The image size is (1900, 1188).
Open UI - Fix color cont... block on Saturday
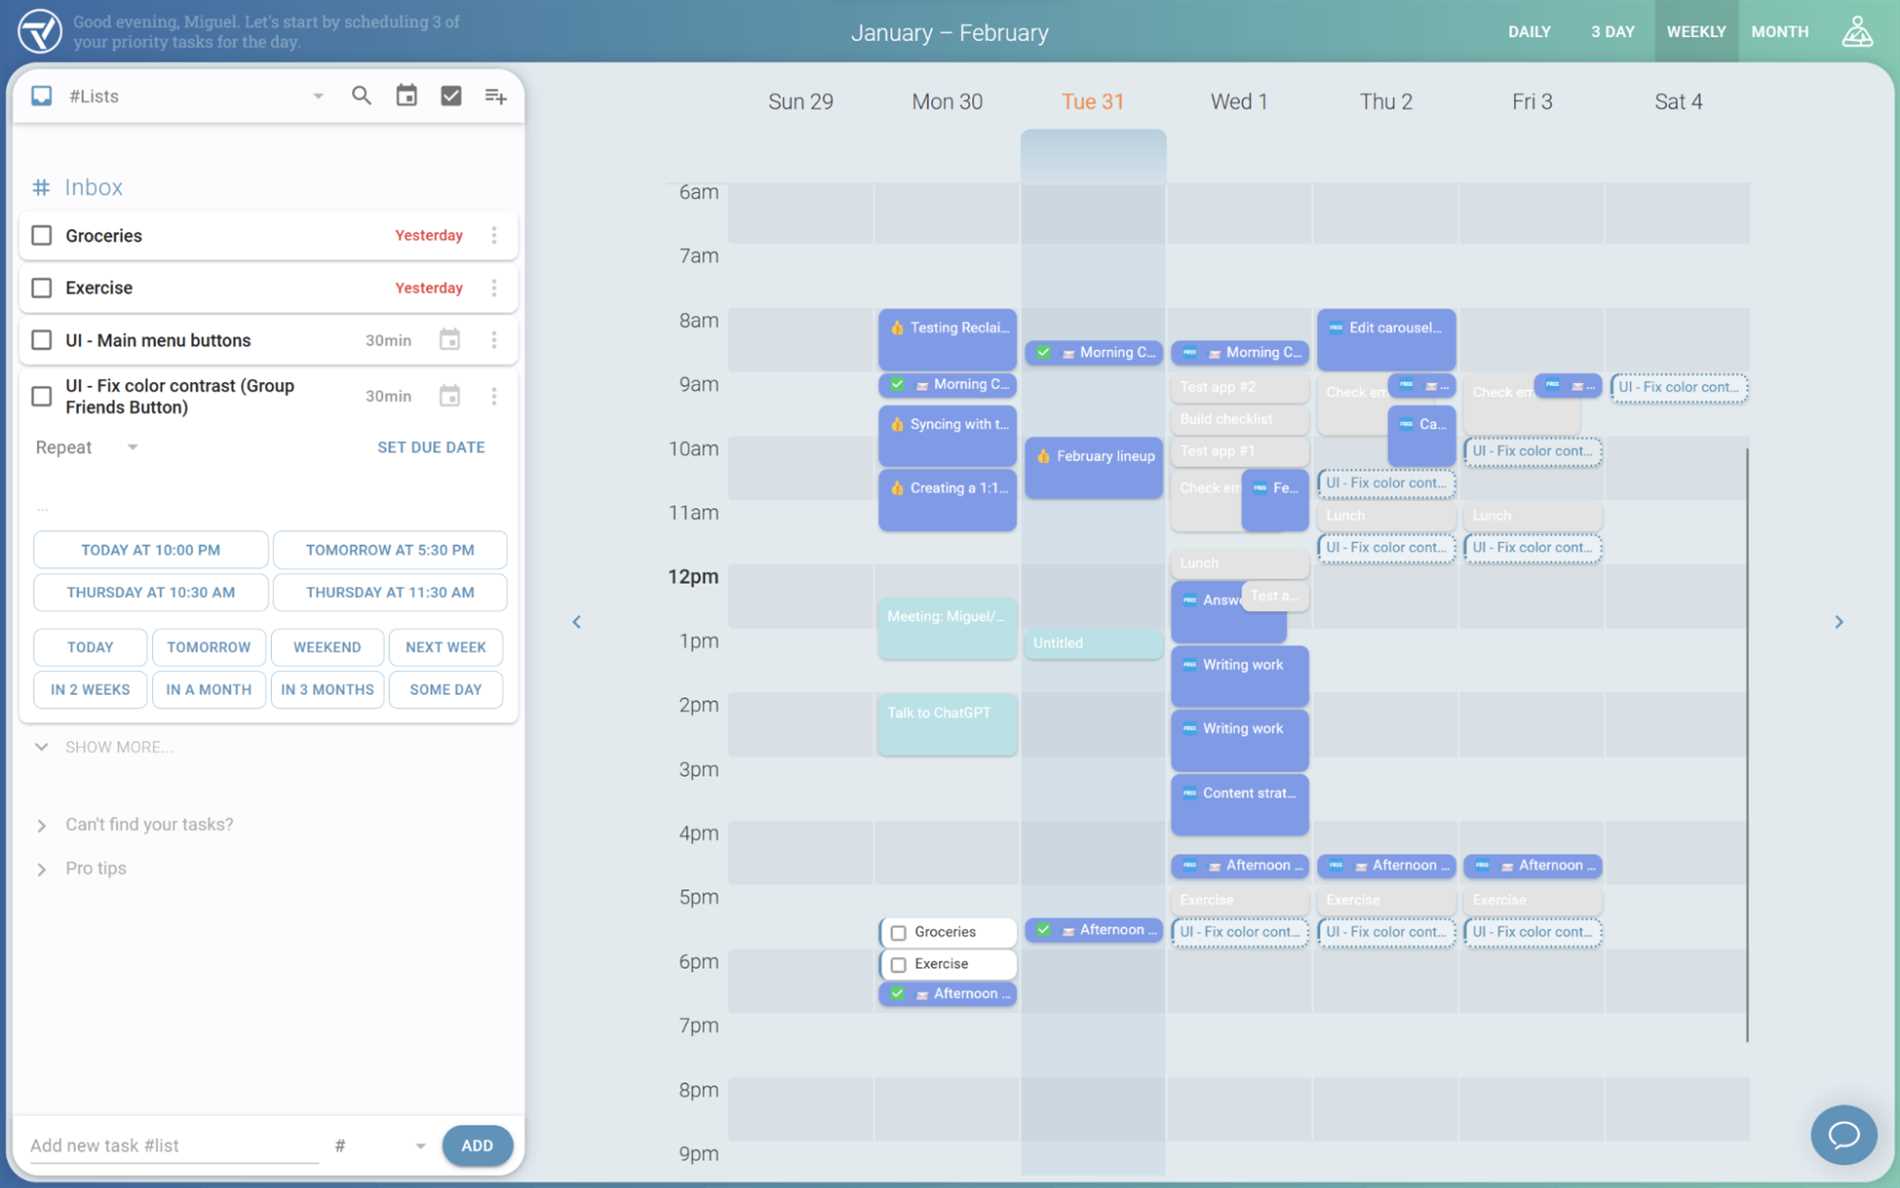pos(1678,387)
